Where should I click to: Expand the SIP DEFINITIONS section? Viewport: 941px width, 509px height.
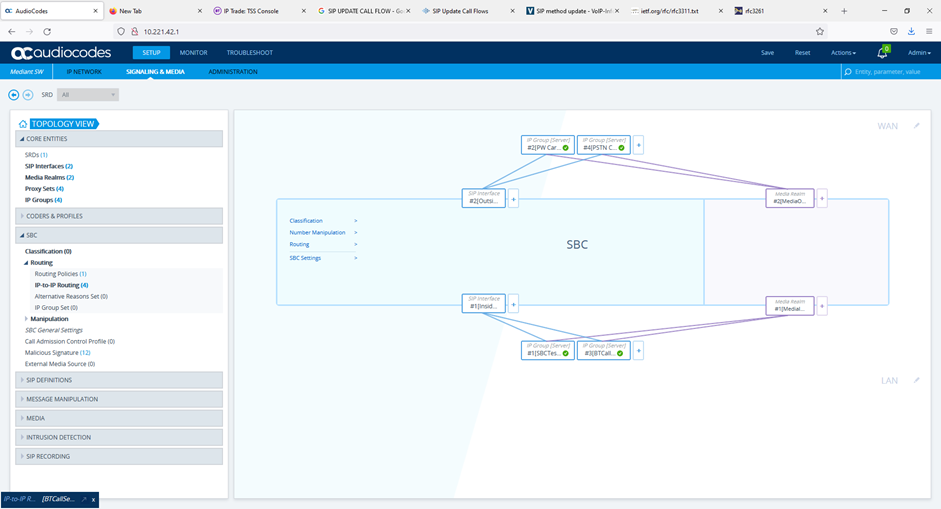[119, 380]
